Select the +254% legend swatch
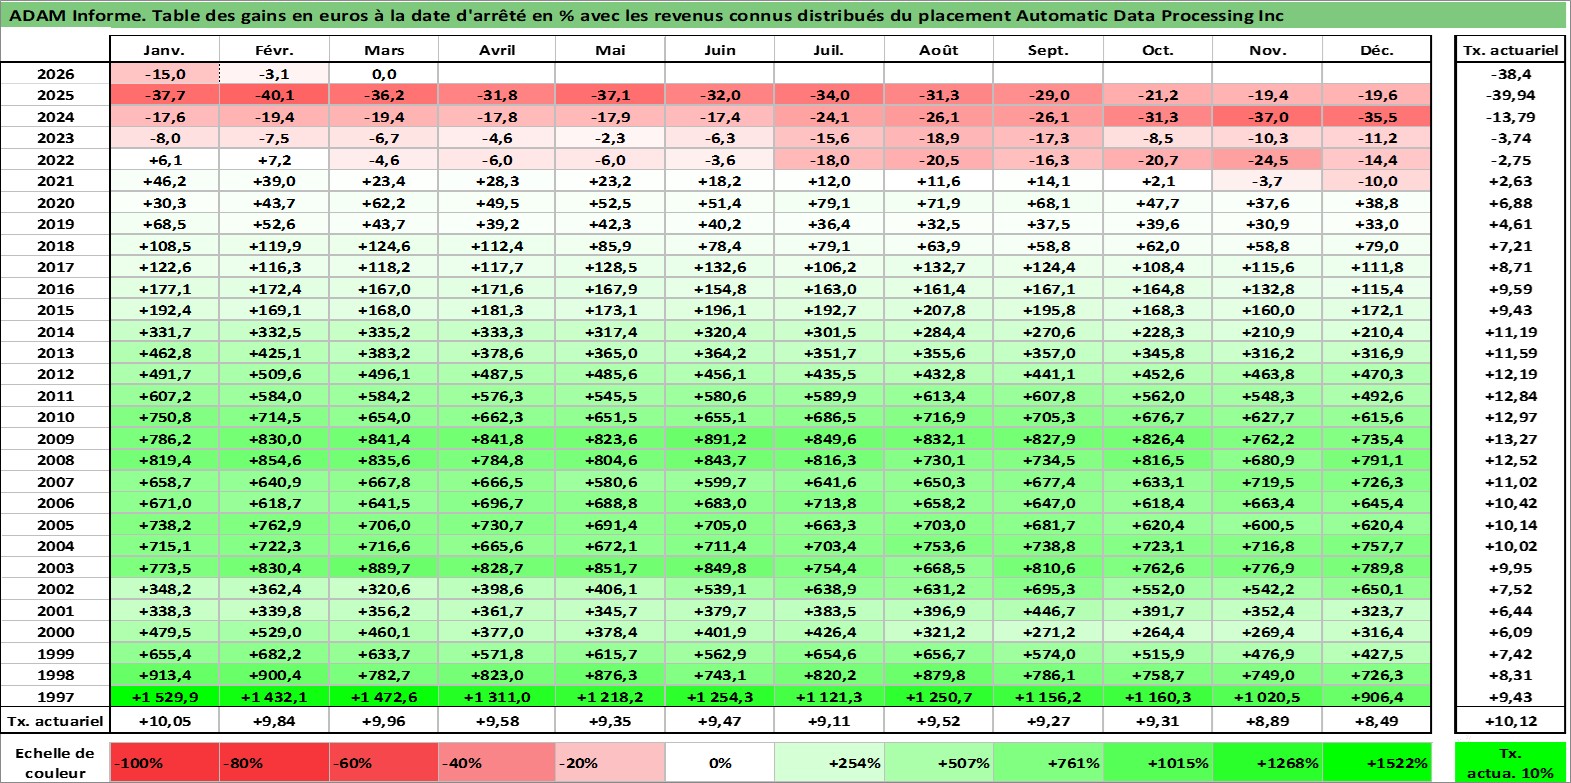The height and width of the screenshot is (783, 1571). (x=829, y=762)
